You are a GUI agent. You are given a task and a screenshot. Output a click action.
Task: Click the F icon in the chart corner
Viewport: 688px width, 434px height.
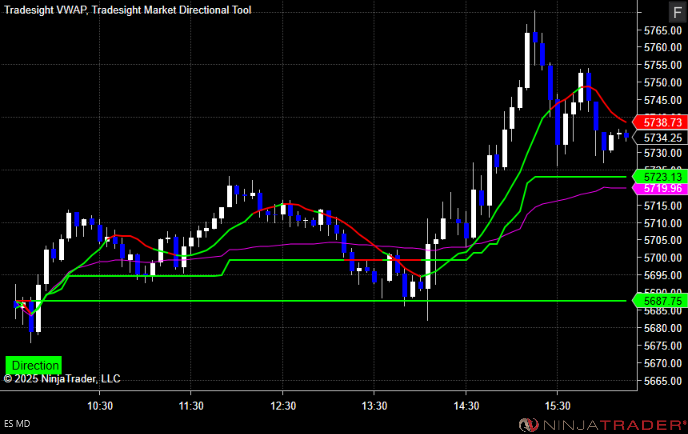coord(677,12)
